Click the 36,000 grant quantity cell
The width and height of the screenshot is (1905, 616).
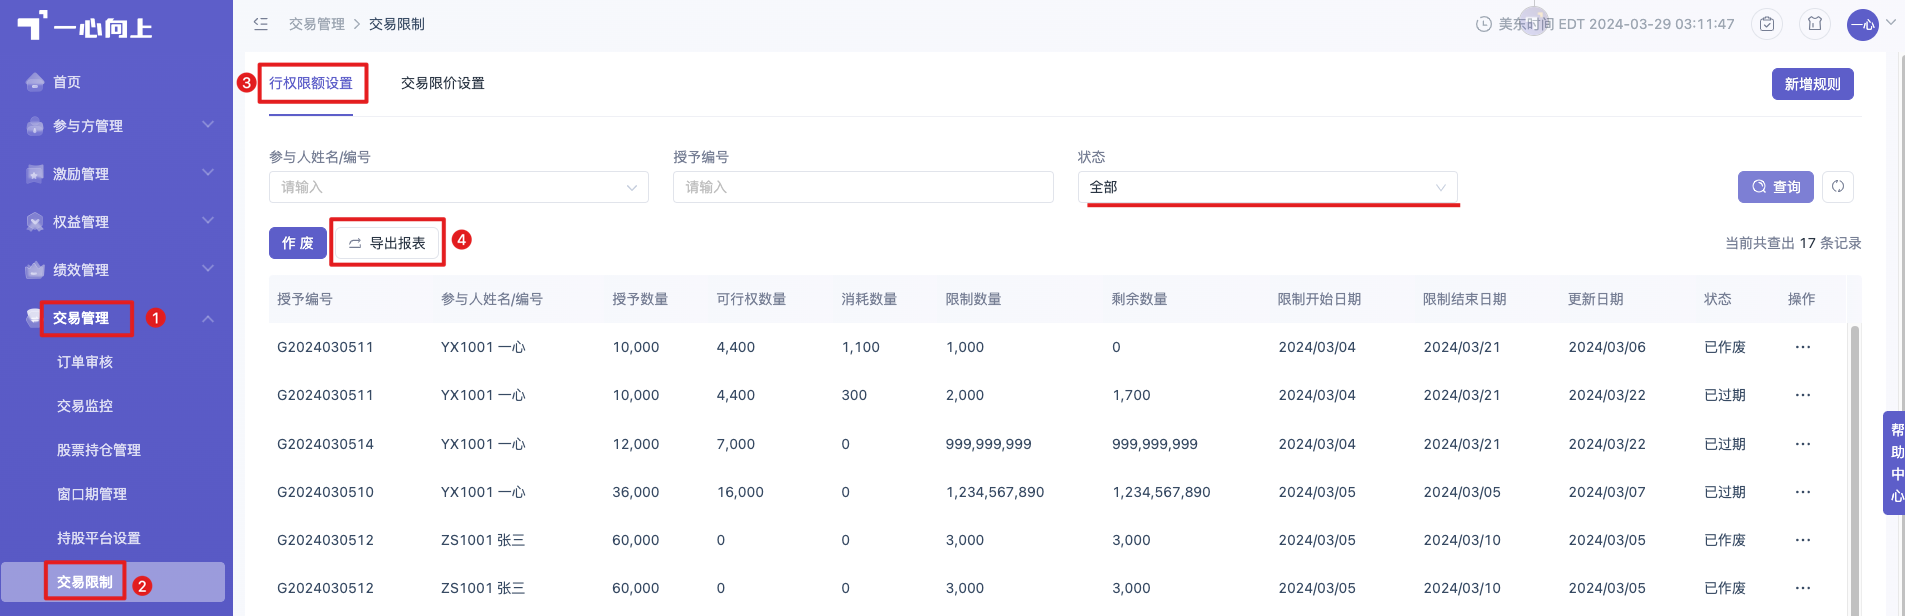coord(636,492)
